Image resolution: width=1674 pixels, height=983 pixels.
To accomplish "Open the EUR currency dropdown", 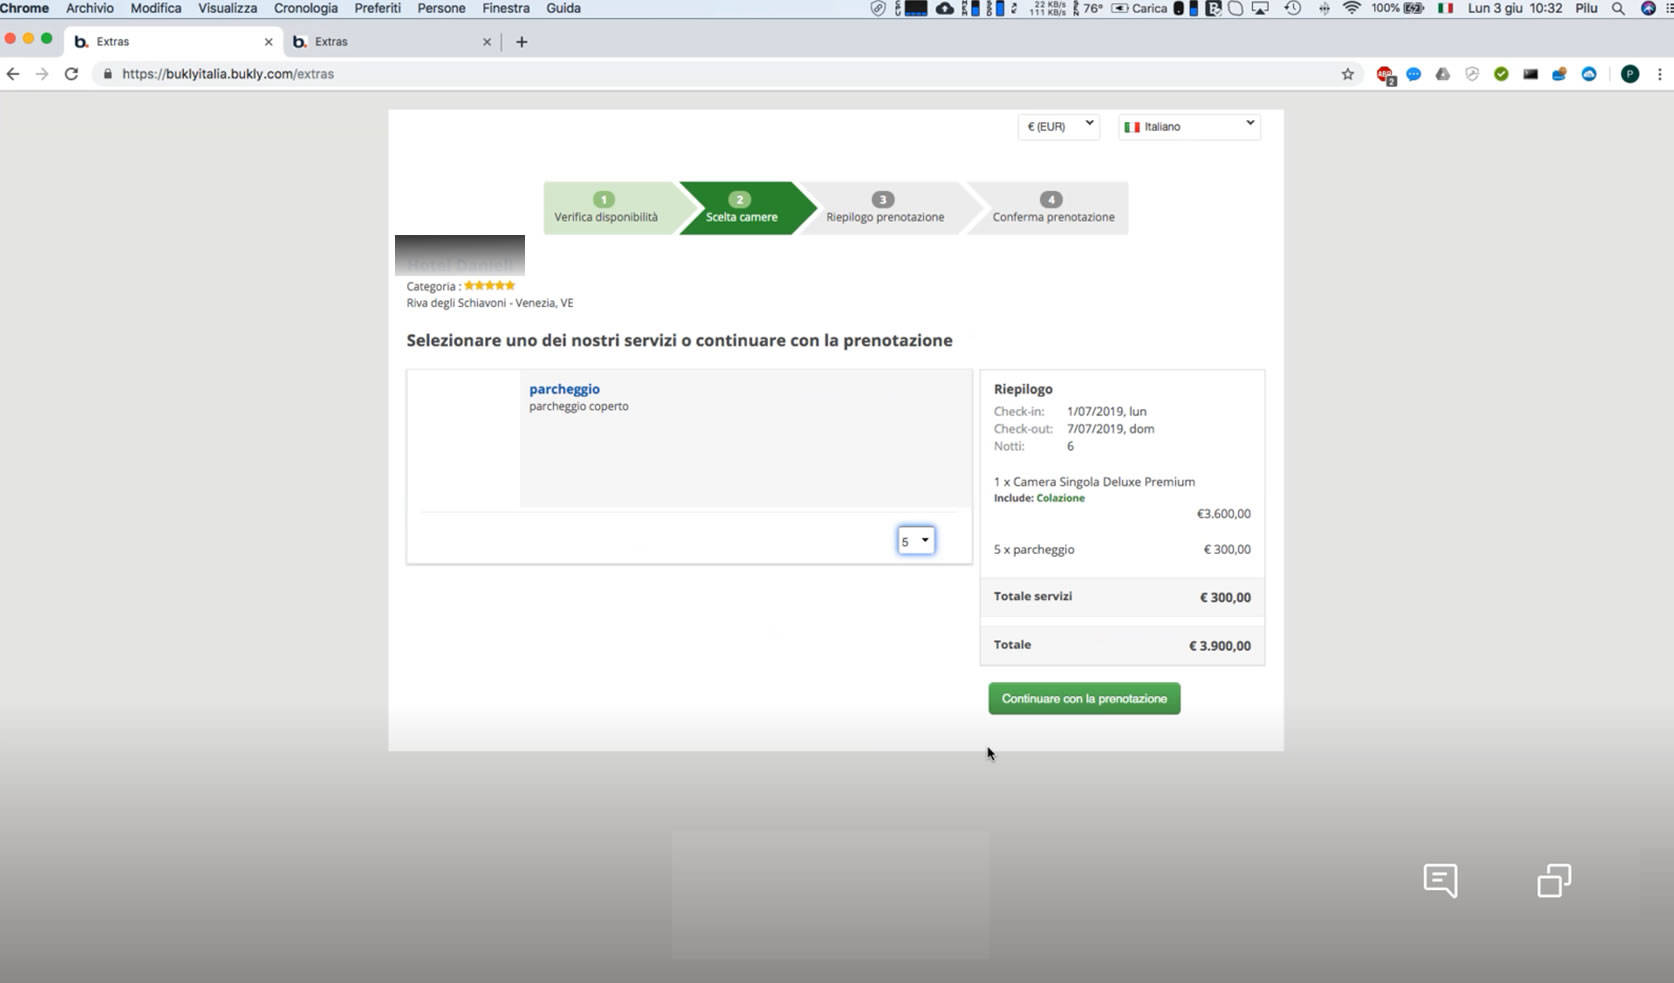I will [1059, 127].
